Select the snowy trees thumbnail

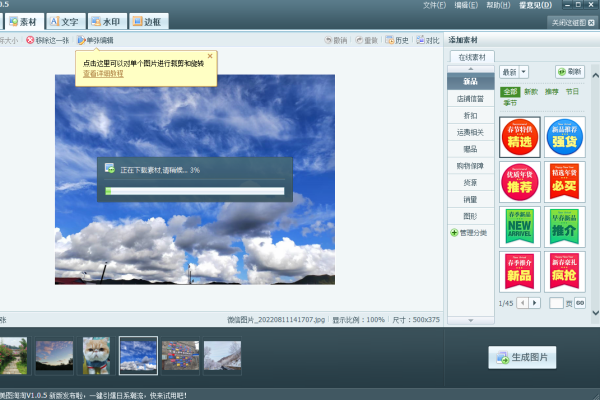coord(222,356)
